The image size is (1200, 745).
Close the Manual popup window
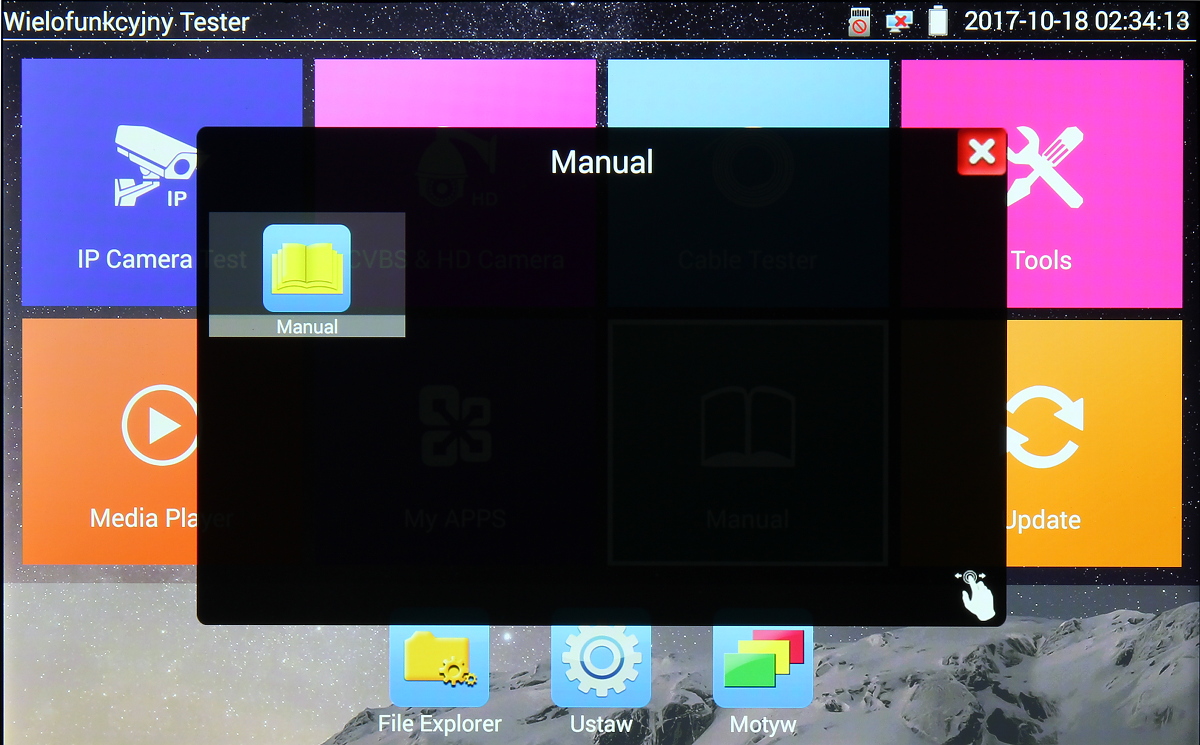981,152
